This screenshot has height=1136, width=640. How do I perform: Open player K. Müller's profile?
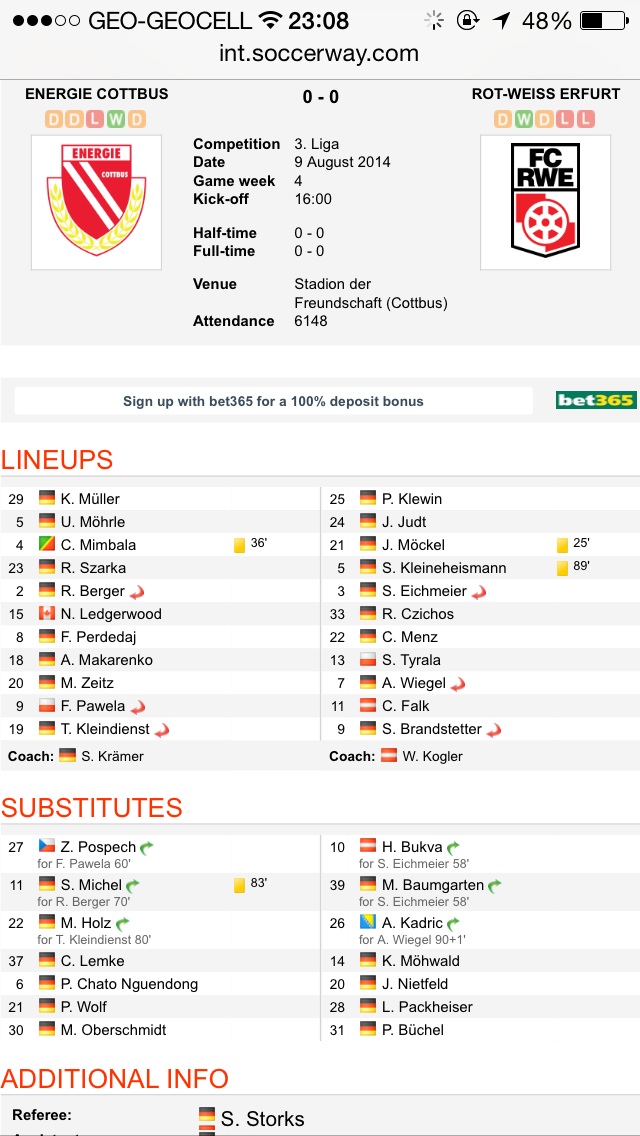(90, 499)
